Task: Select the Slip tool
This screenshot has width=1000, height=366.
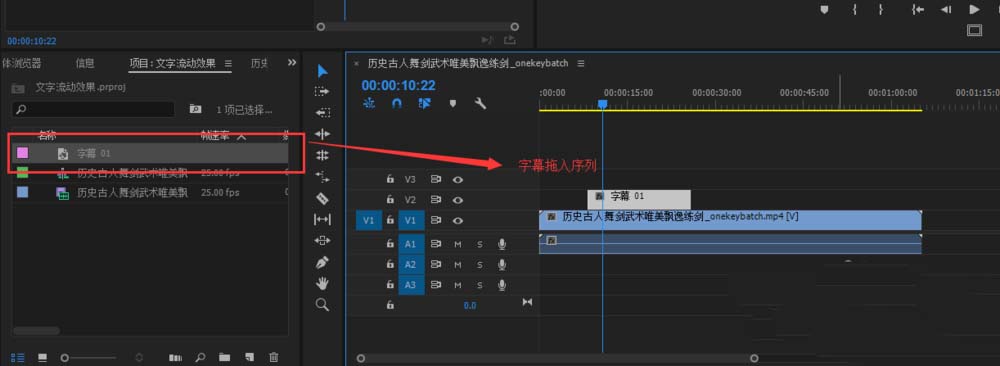Action: (322, 219)
